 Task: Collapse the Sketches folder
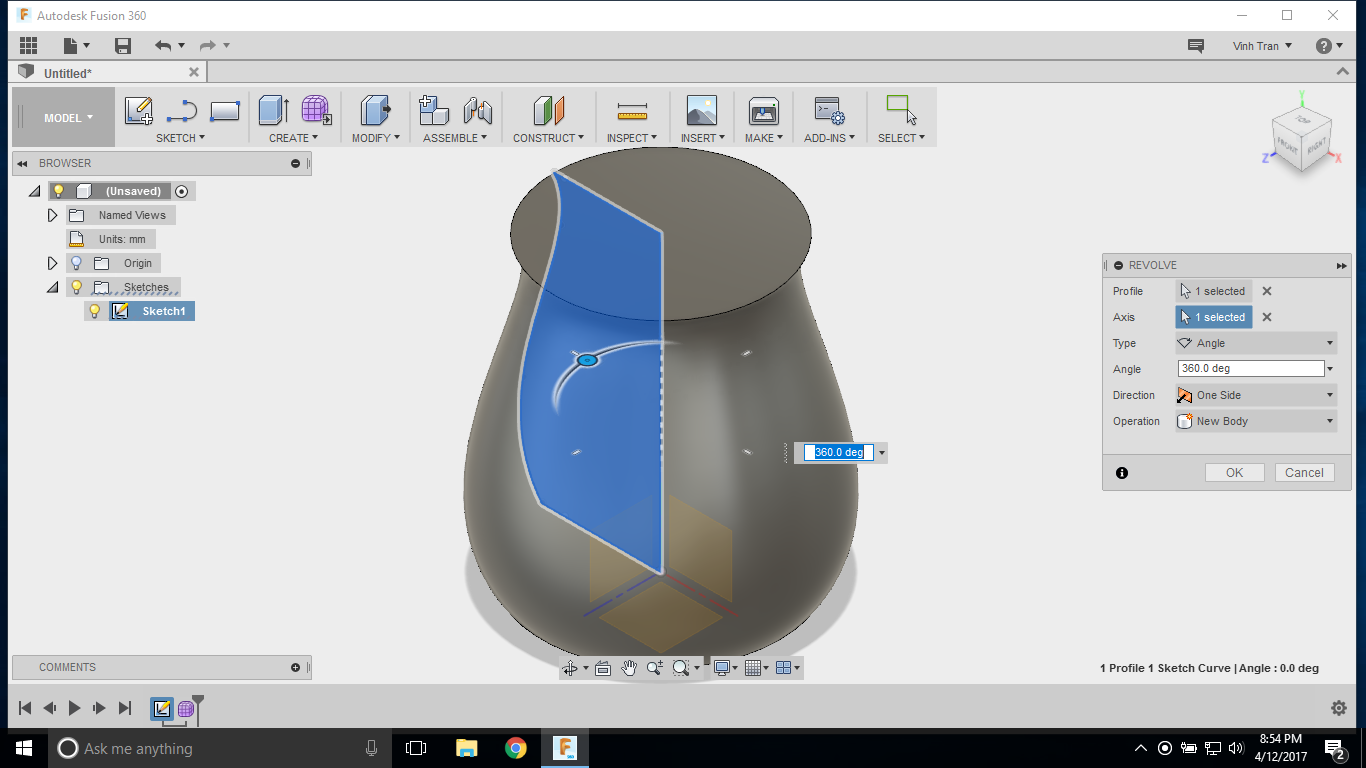53,287
